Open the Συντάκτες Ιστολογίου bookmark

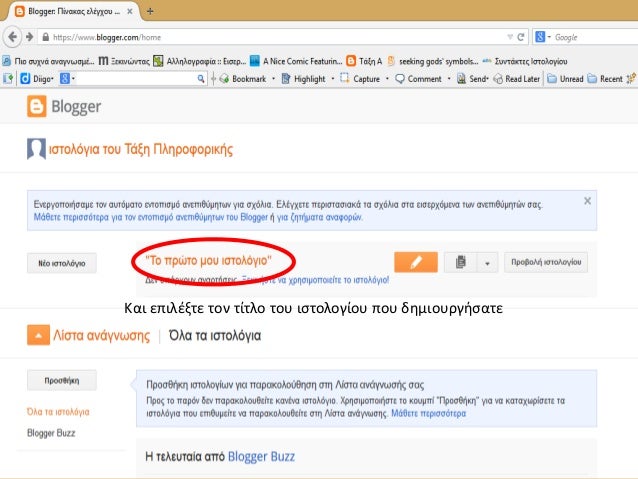tap(525, 61)
